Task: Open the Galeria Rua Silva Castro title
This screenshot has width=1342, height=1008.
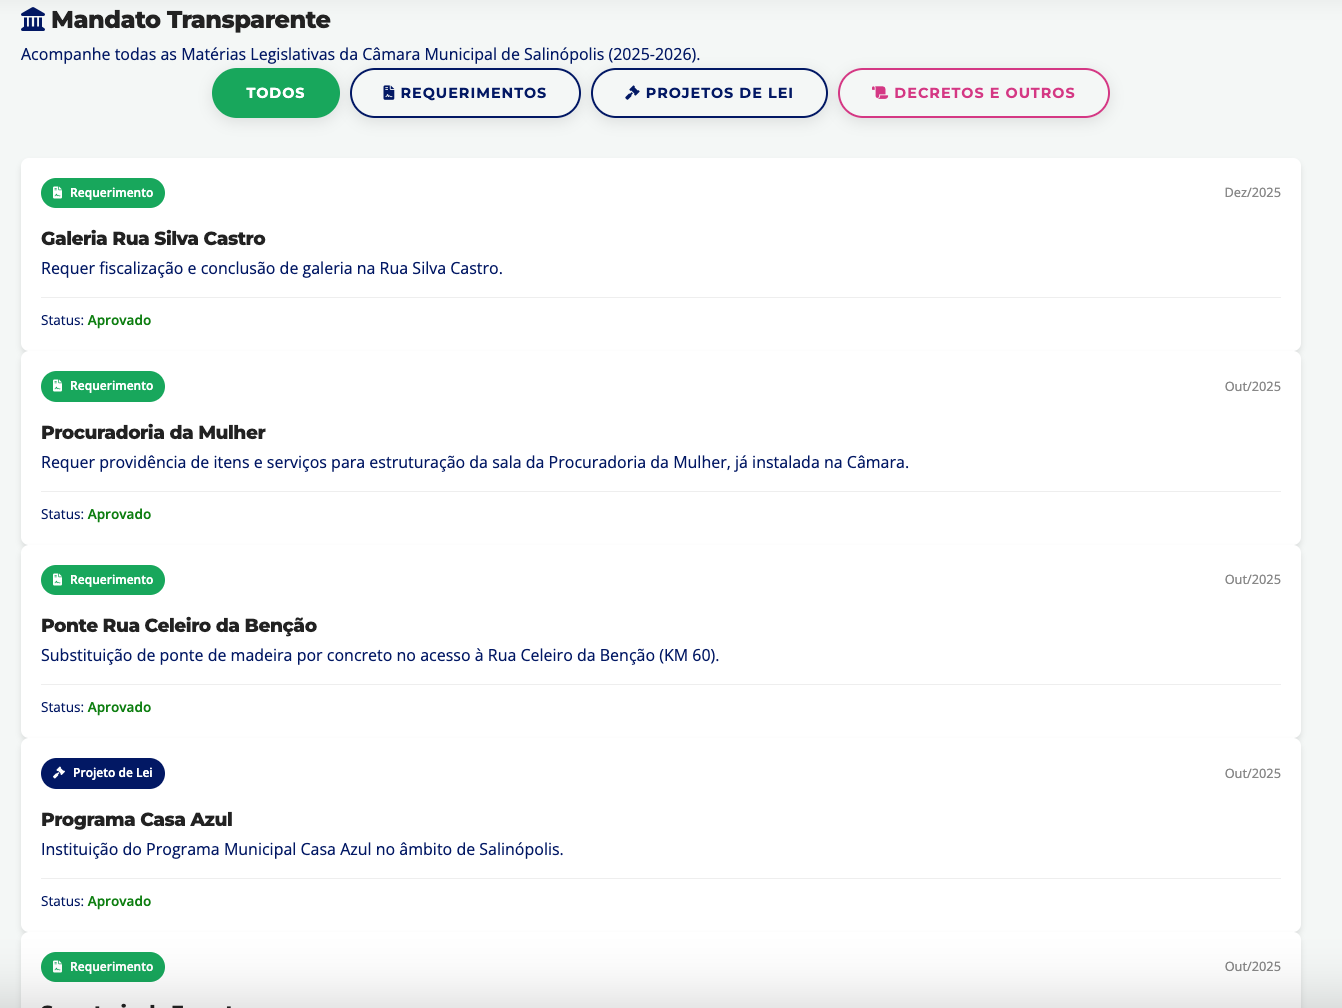Action: [x=153, y=238]
